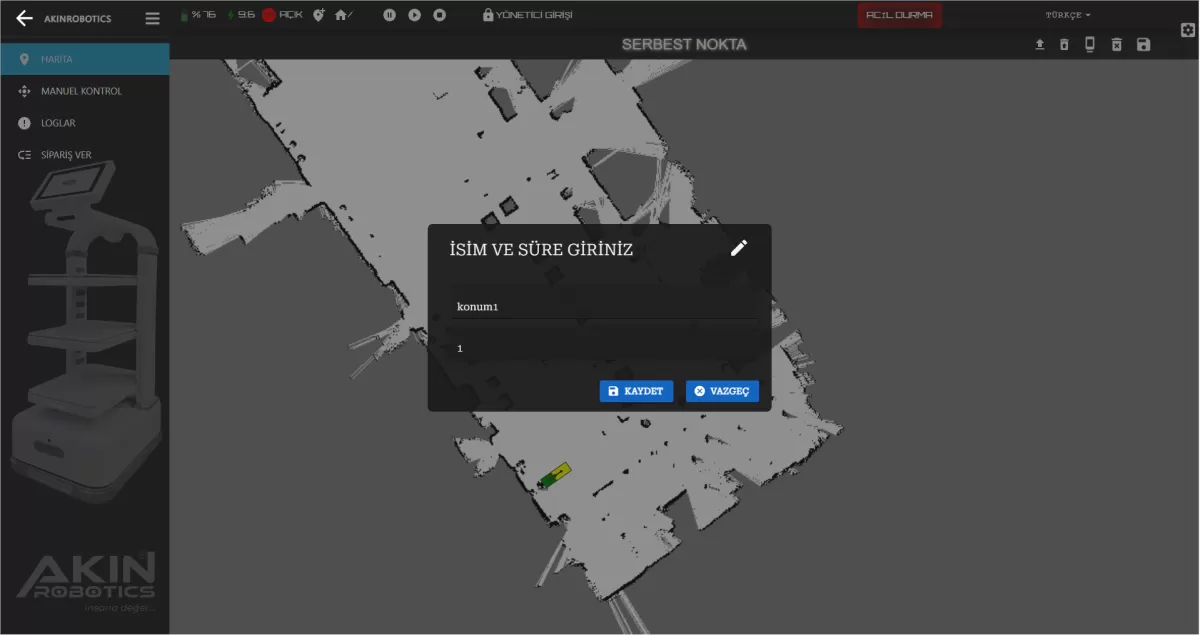The width and height of the screenshot is (1200, 635).
Task: Click the home position icon
Action: click(x=342, y=15)
